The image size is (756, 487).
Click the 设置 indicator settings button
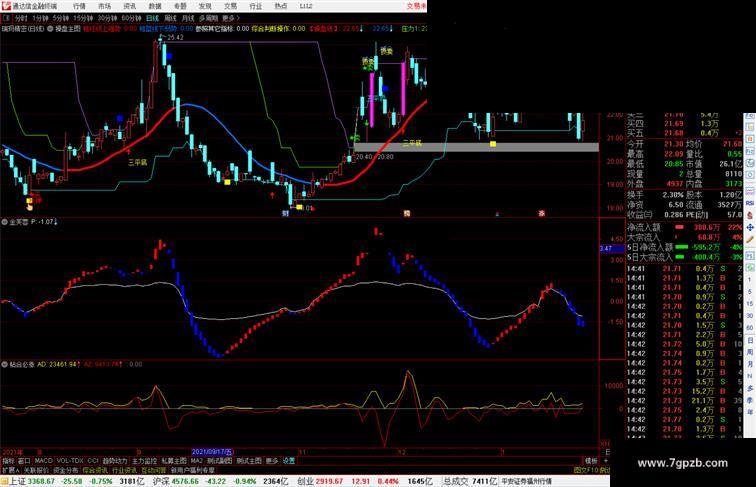[288, 461]
